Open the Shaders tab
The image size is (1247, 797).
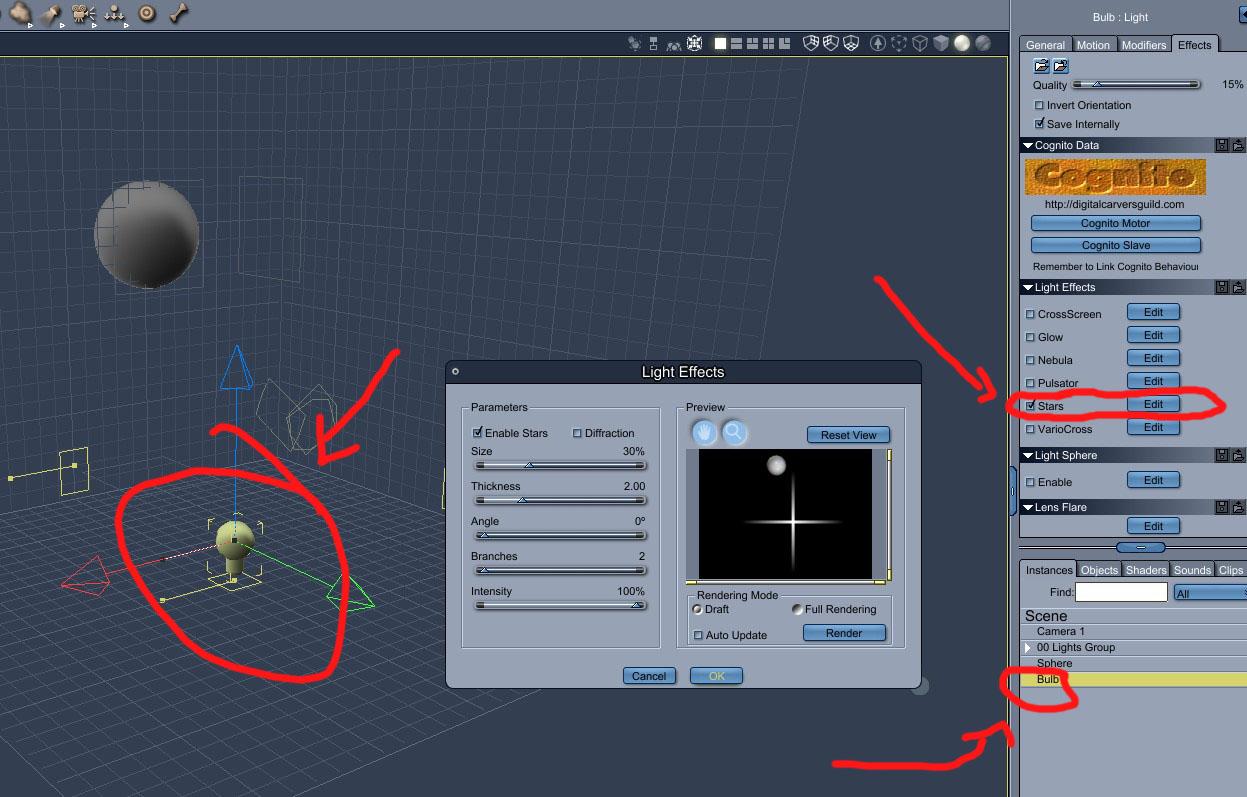(x=1146, y=570)
